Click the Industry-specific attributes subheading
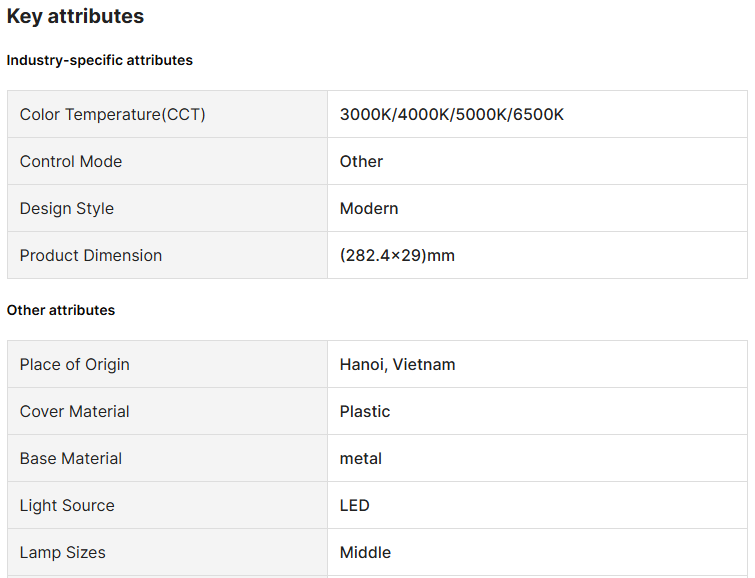Image resolution: width=755 pixels, height=578 pixels. click(99, 60)
